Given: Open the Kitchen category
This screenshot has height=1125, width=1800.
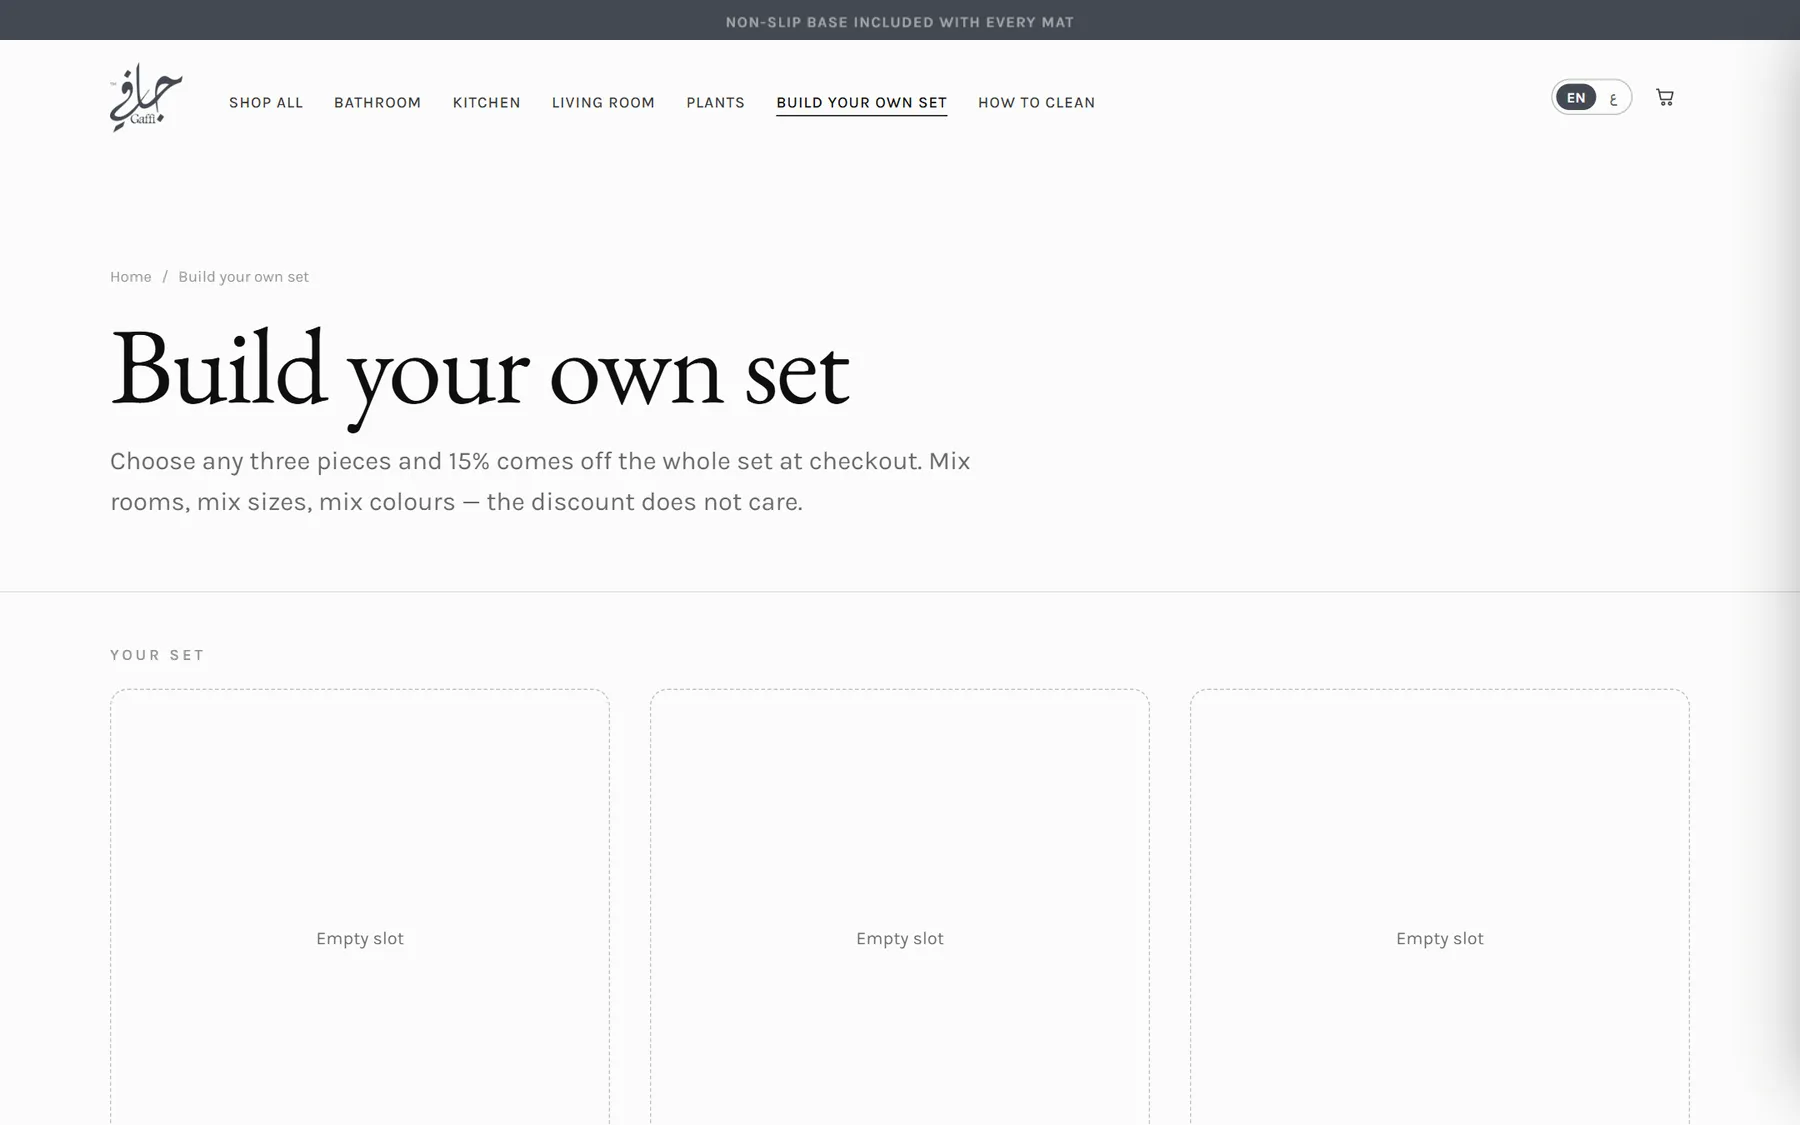Looking at the screenshot, I should tap(487, 102).
